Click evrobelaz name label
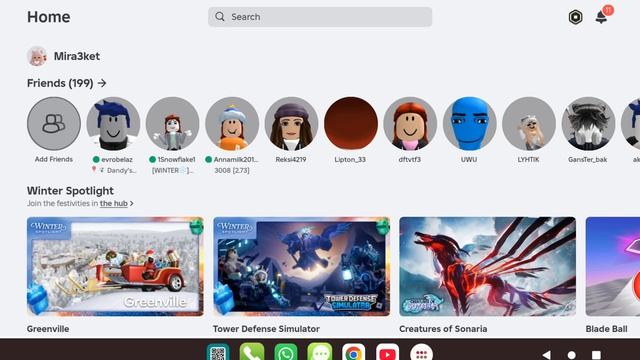This screenshot has width=640, height=360. pyautogui.click(x=117, y=159)
